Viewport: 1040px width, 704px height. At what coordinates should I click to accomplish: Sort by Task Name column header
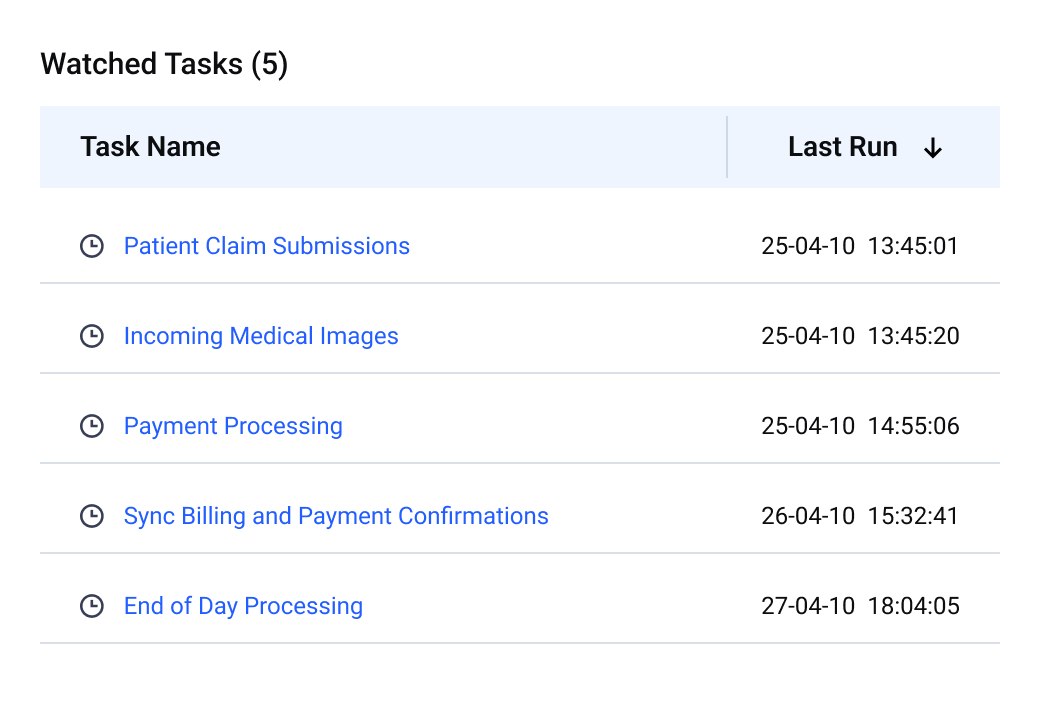pyautogui.click(x=150, y=147)
